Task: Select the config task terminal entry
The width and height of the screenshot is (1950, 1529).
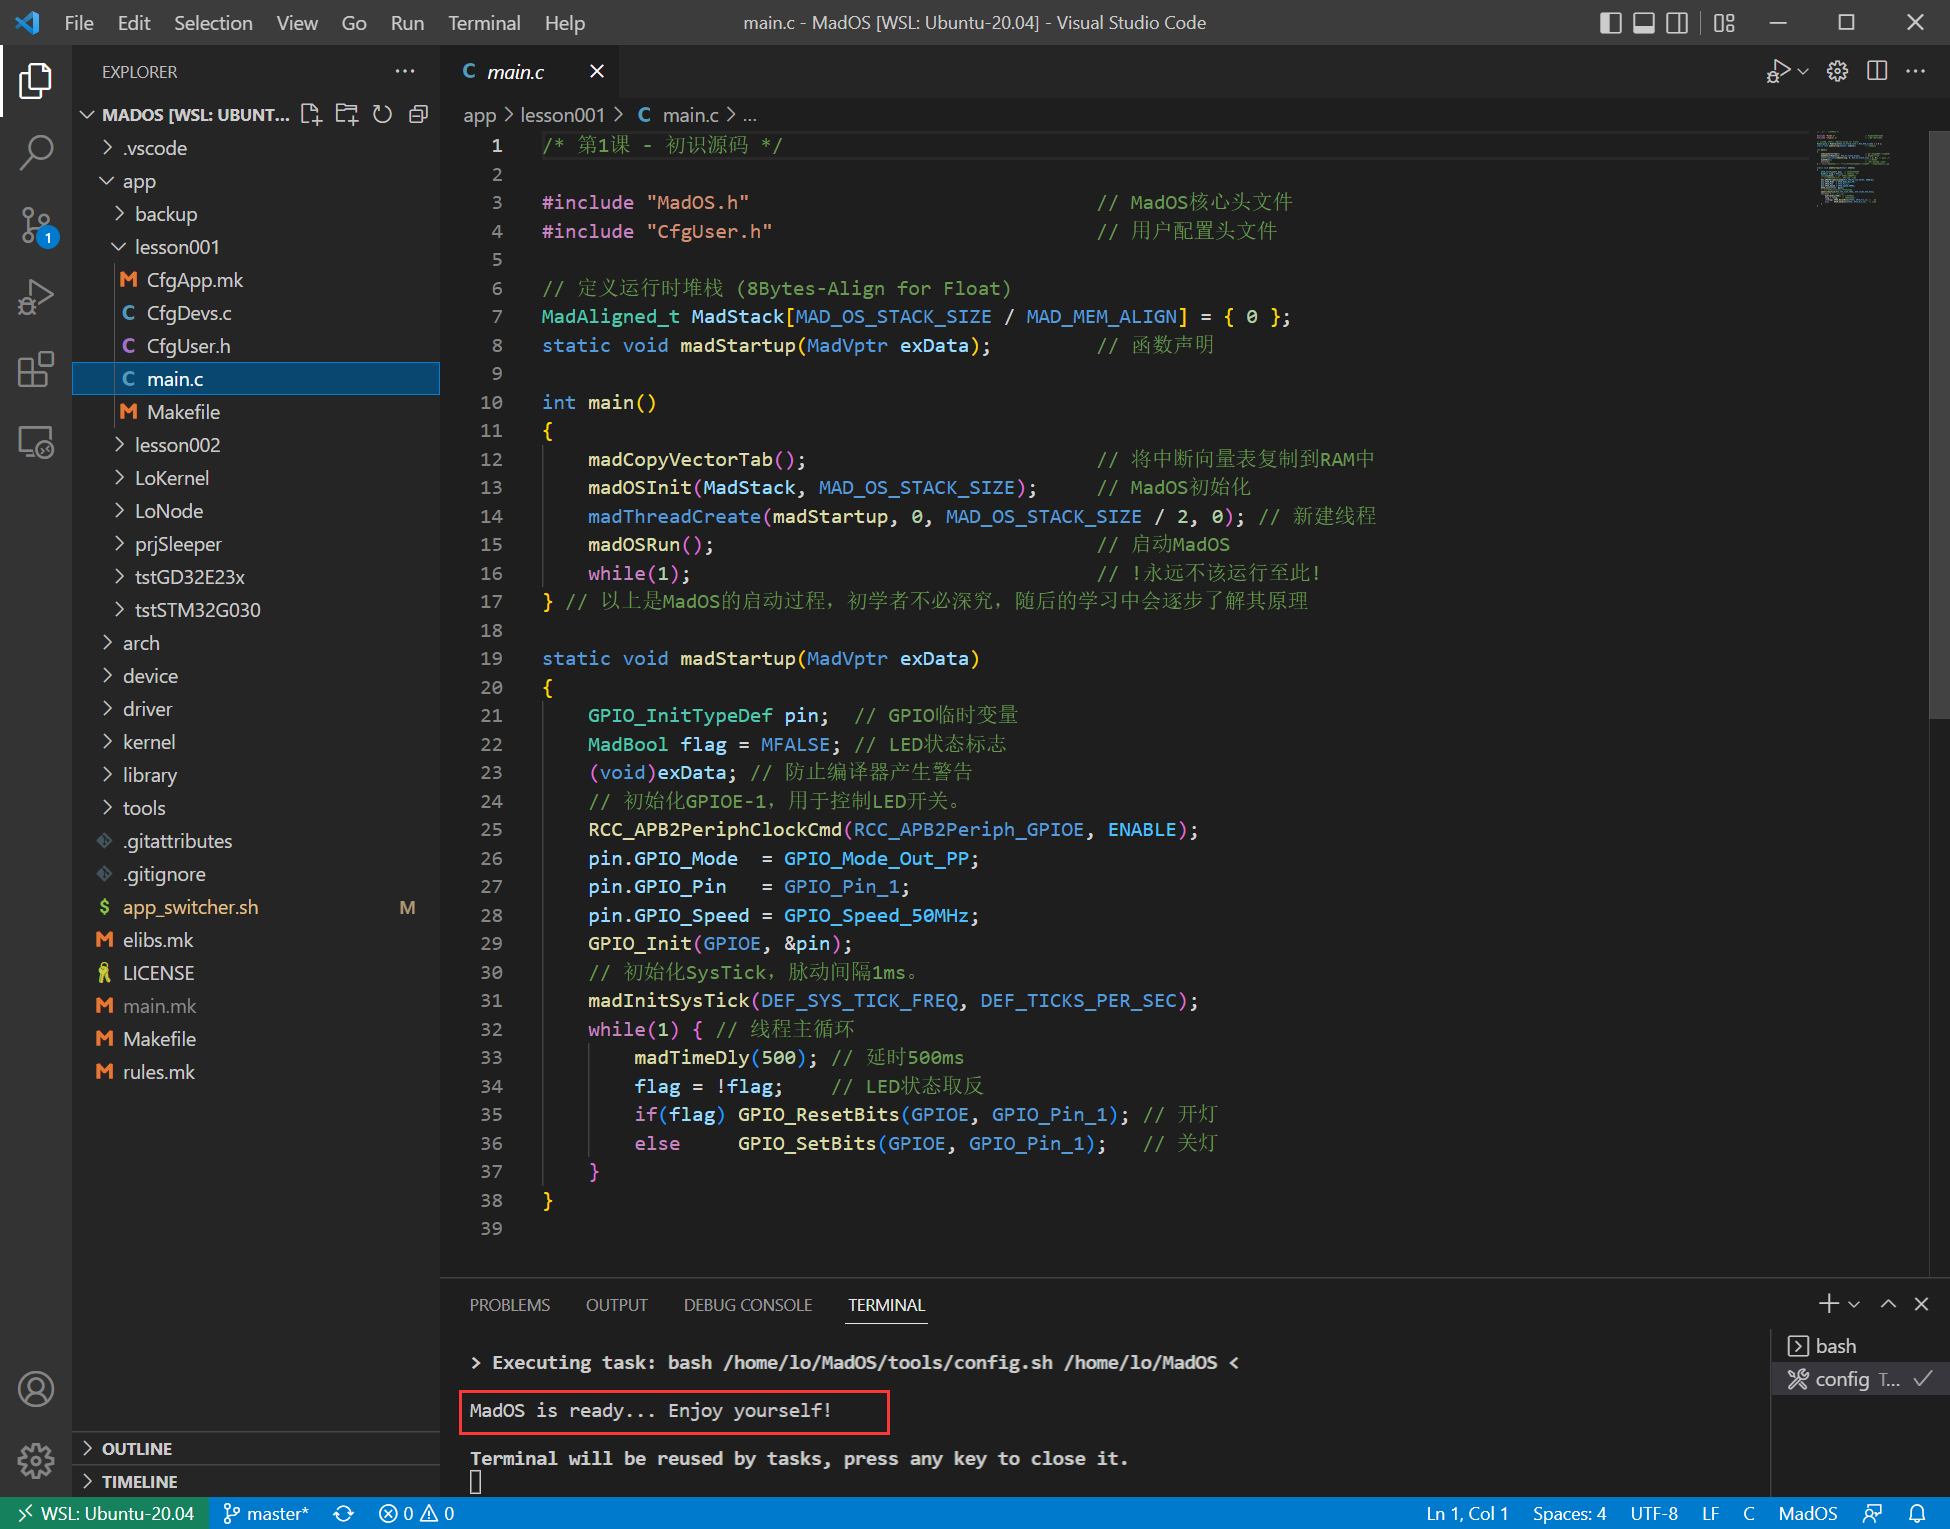Action: 1860,1379
